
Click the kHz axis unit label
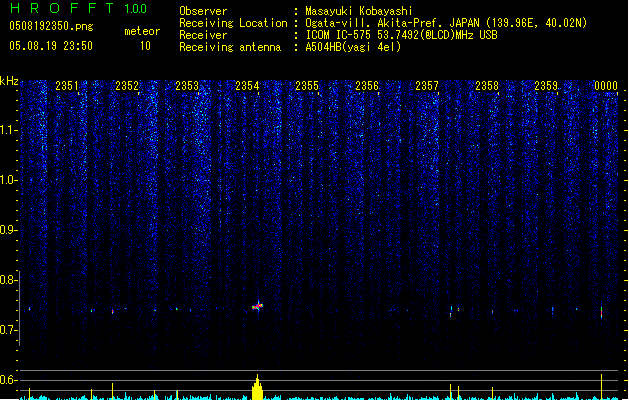coord(9,81)
